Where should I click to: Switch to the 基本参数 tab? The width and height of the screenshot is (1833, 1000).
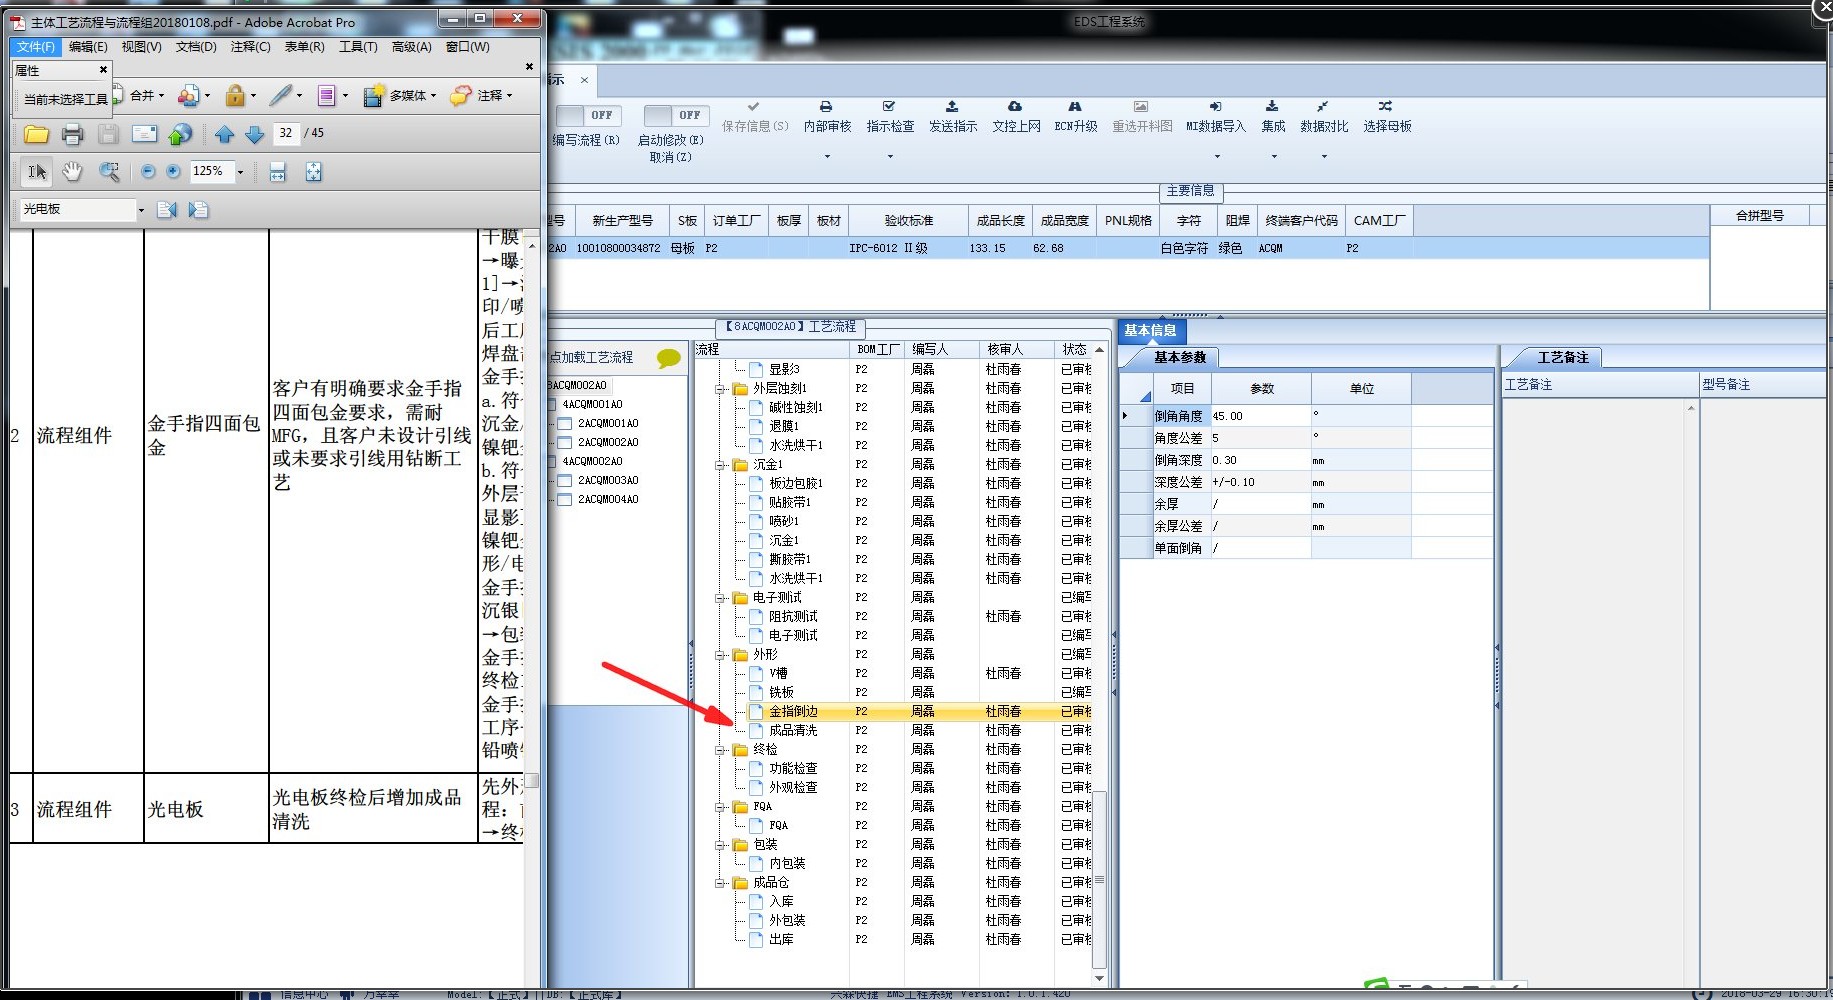coord(1179,357)
